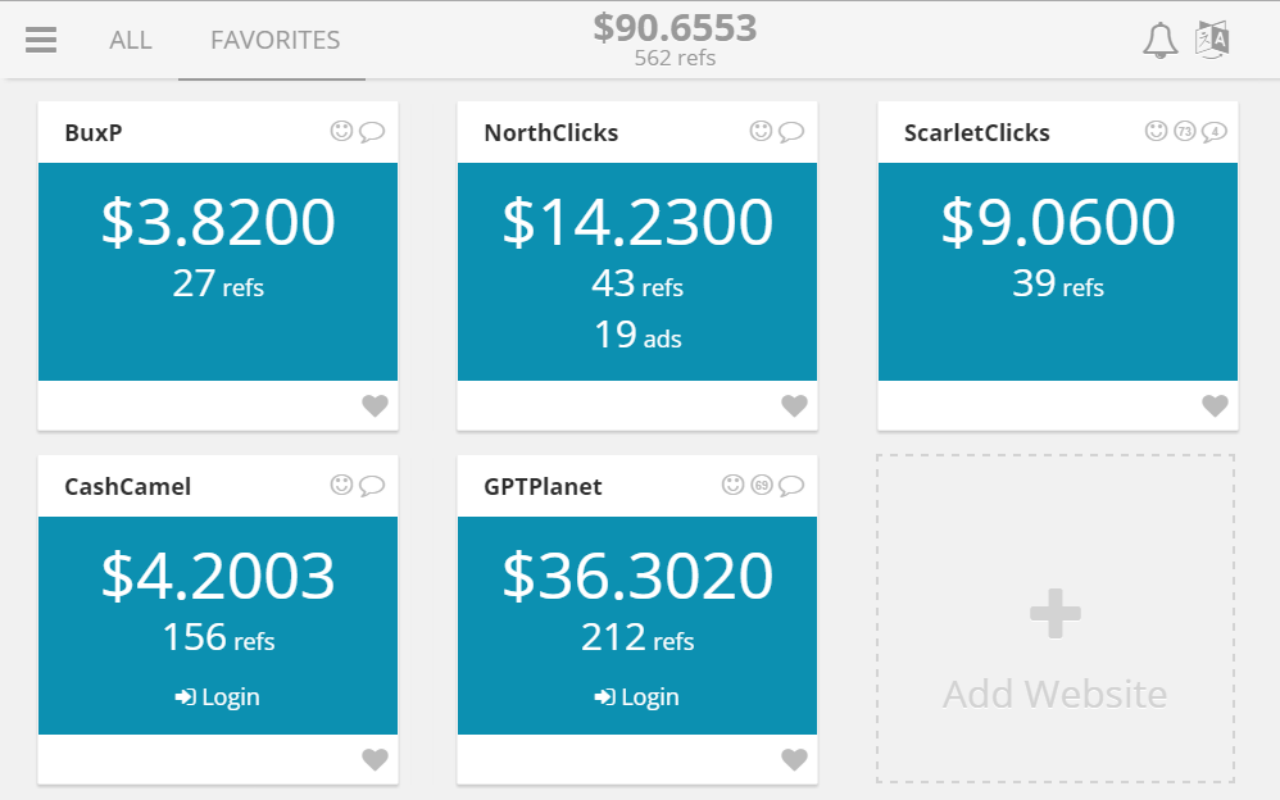Screen dimensions: 1280x800
Task: Click the language translate icon
Action: 1212,40
